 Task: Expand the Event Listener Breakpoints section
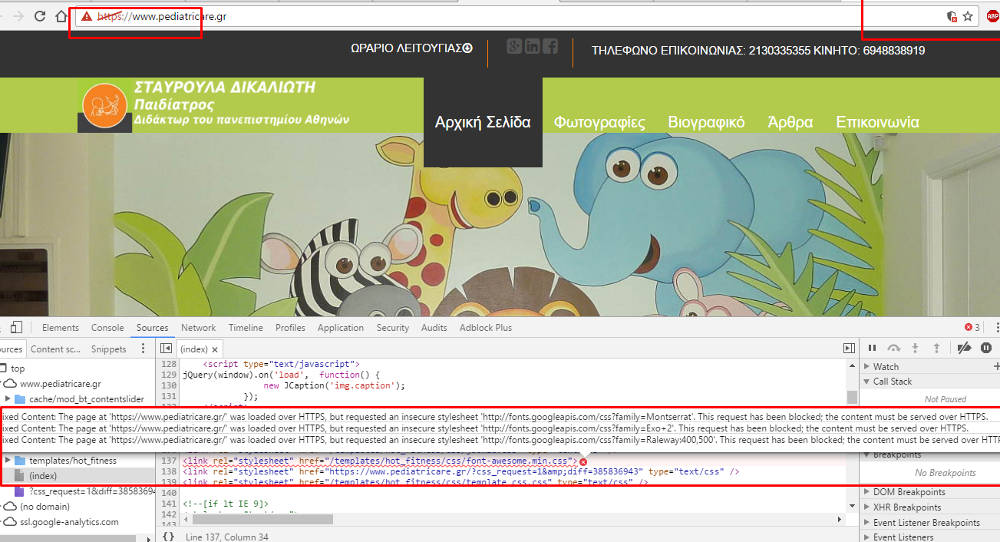(867, 522)
